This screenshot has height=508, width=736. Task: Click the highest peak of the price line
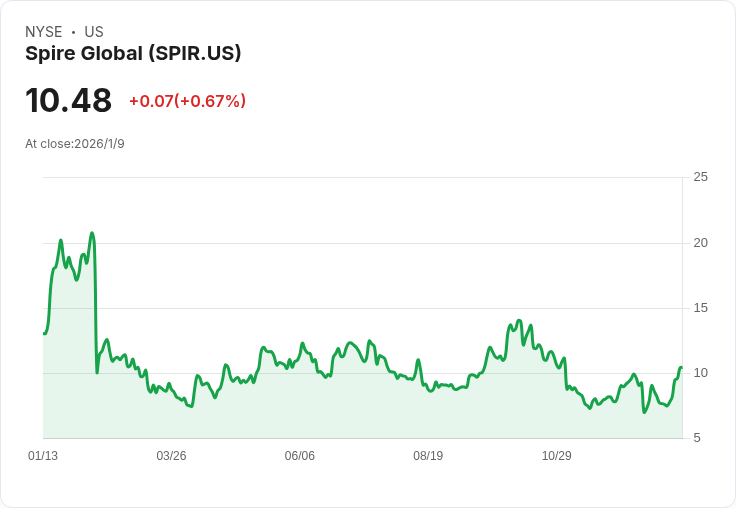pos(92,233)
